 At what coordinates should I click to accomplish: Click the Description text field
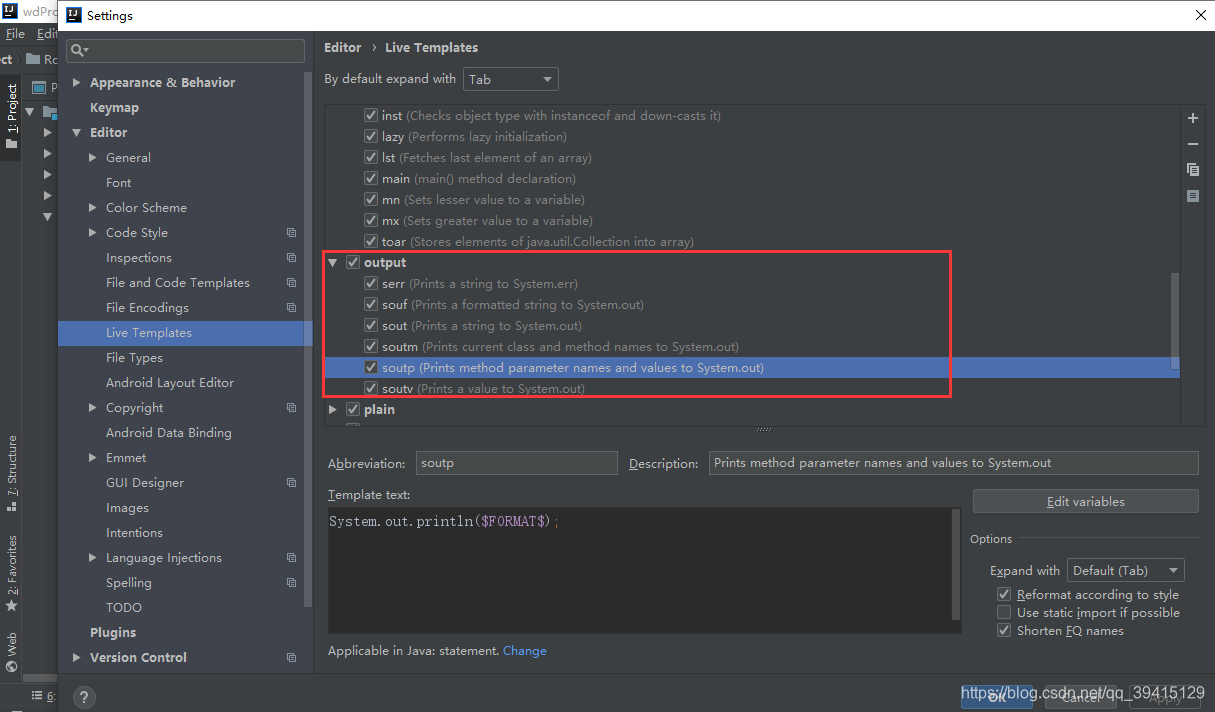[953, 463]
